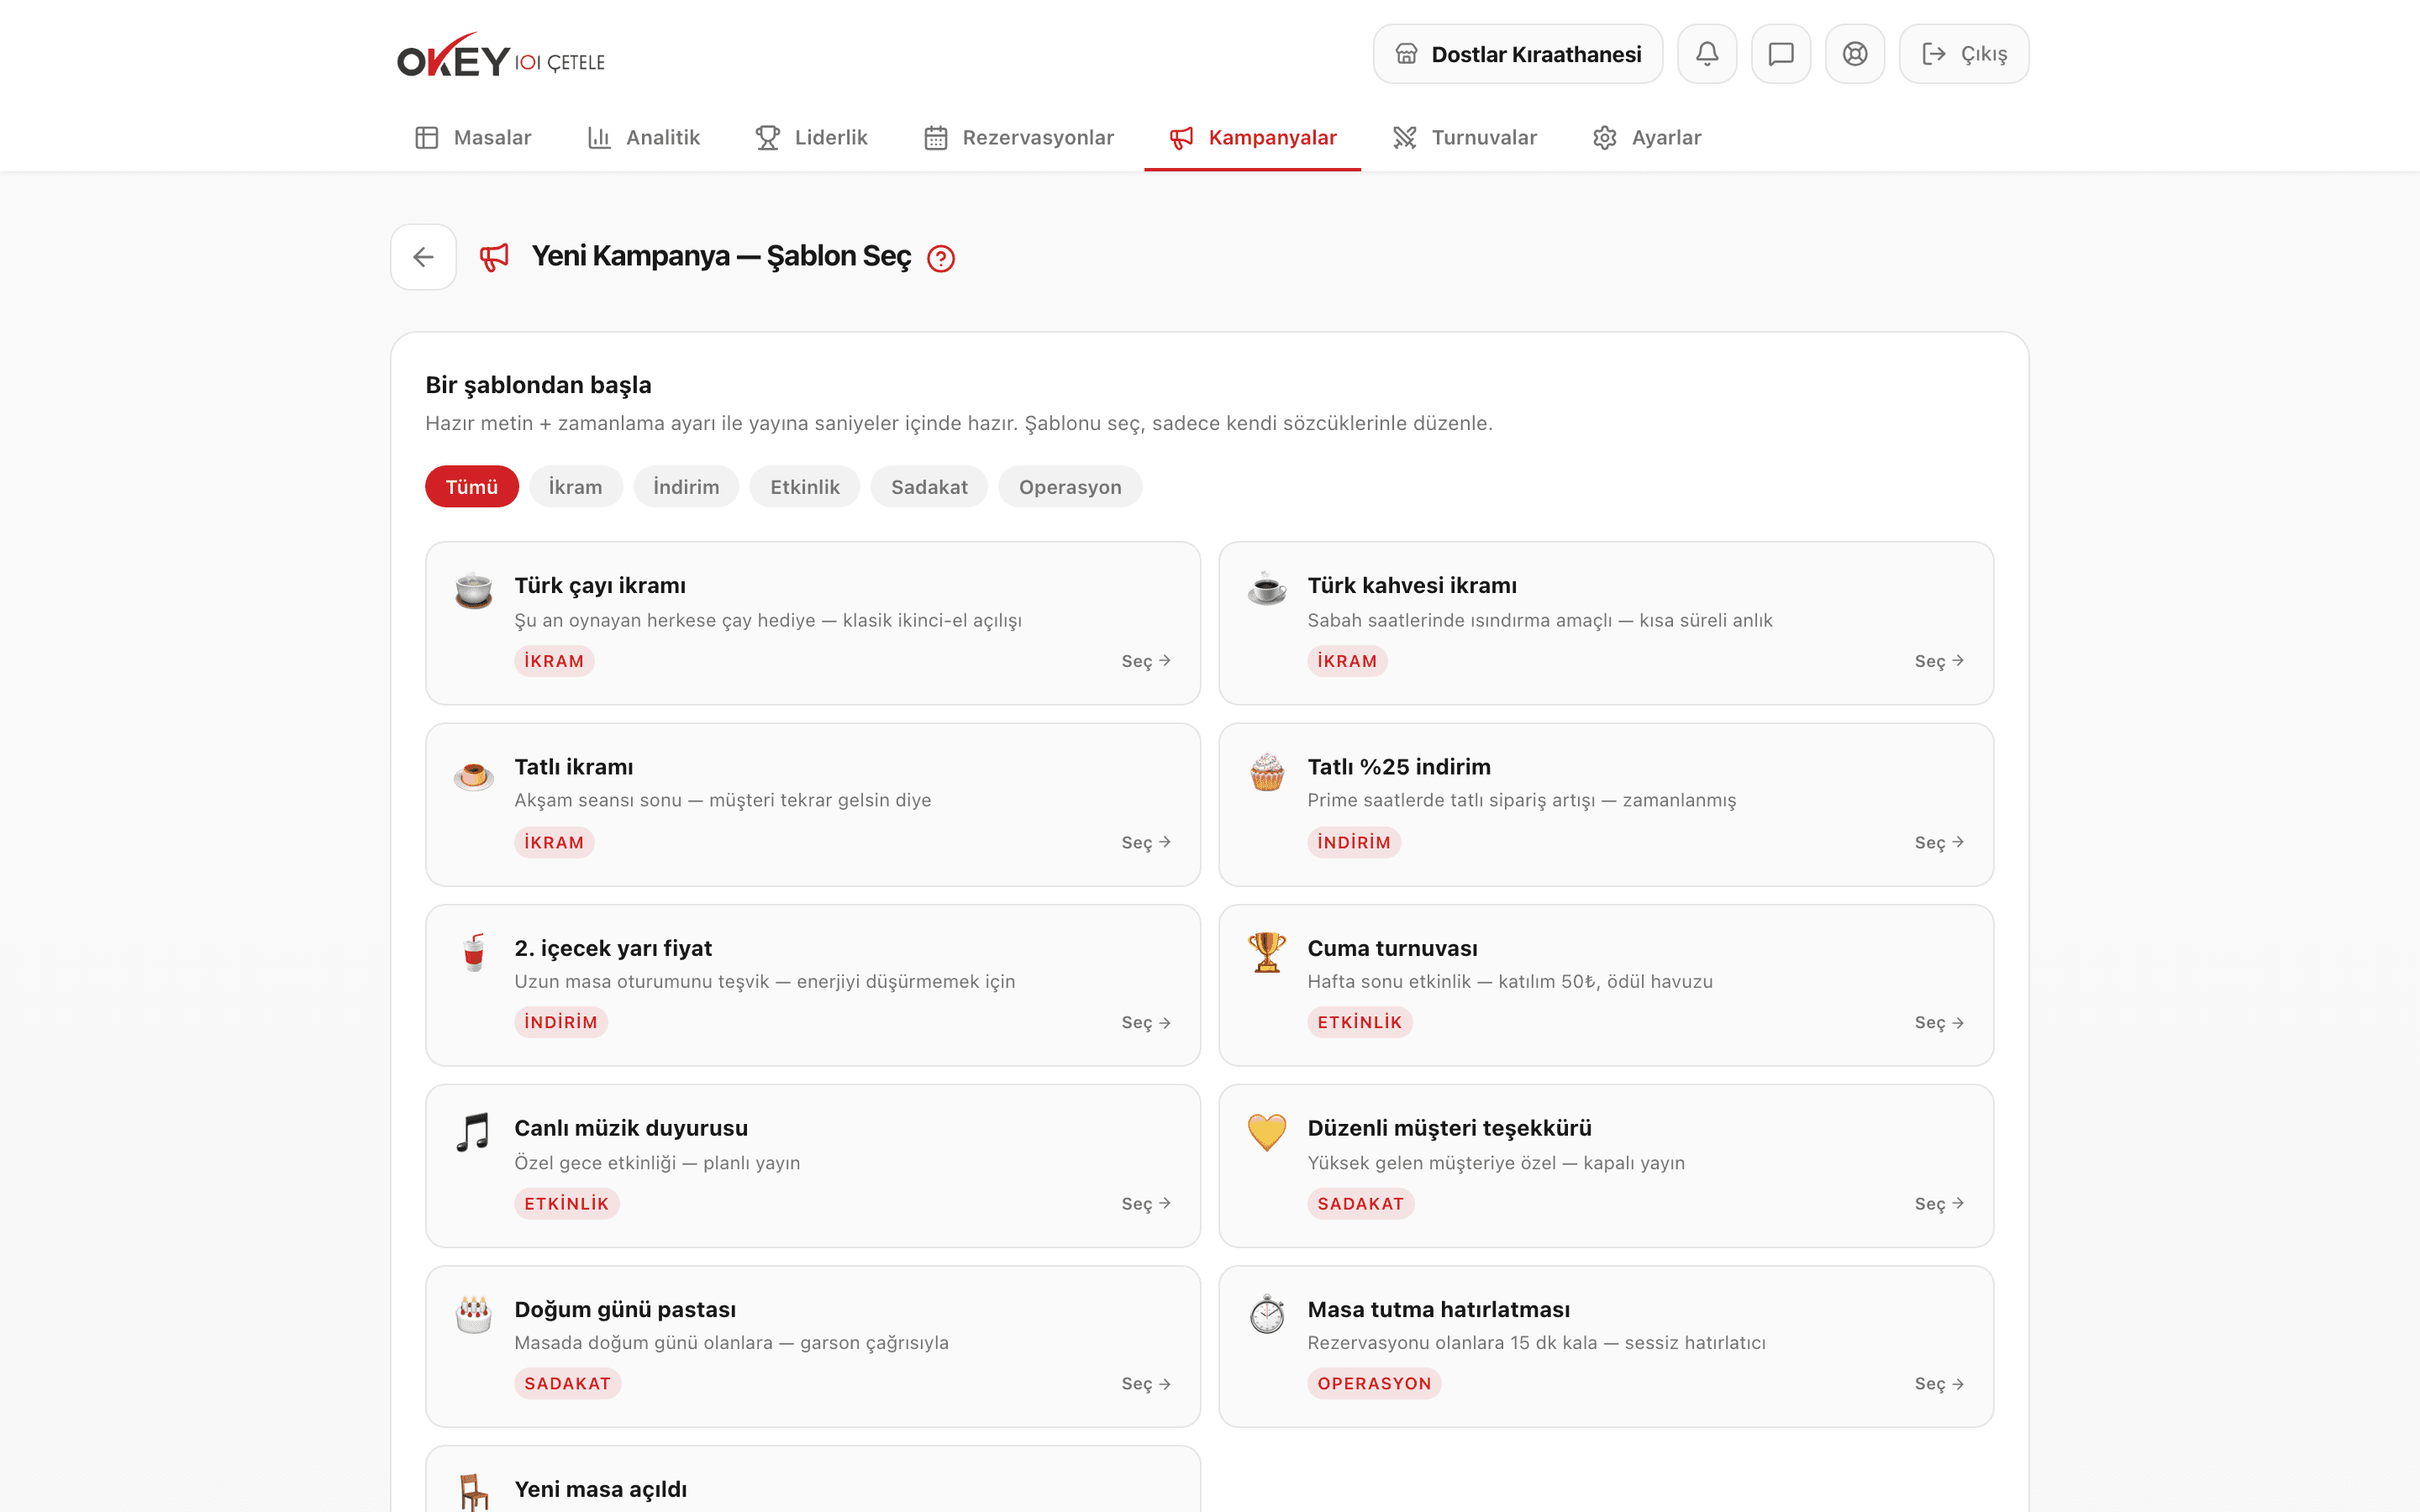Click the Canlı müzik music note icon
This screenshot has width=2420, height=1512.
click(474, 1133)
